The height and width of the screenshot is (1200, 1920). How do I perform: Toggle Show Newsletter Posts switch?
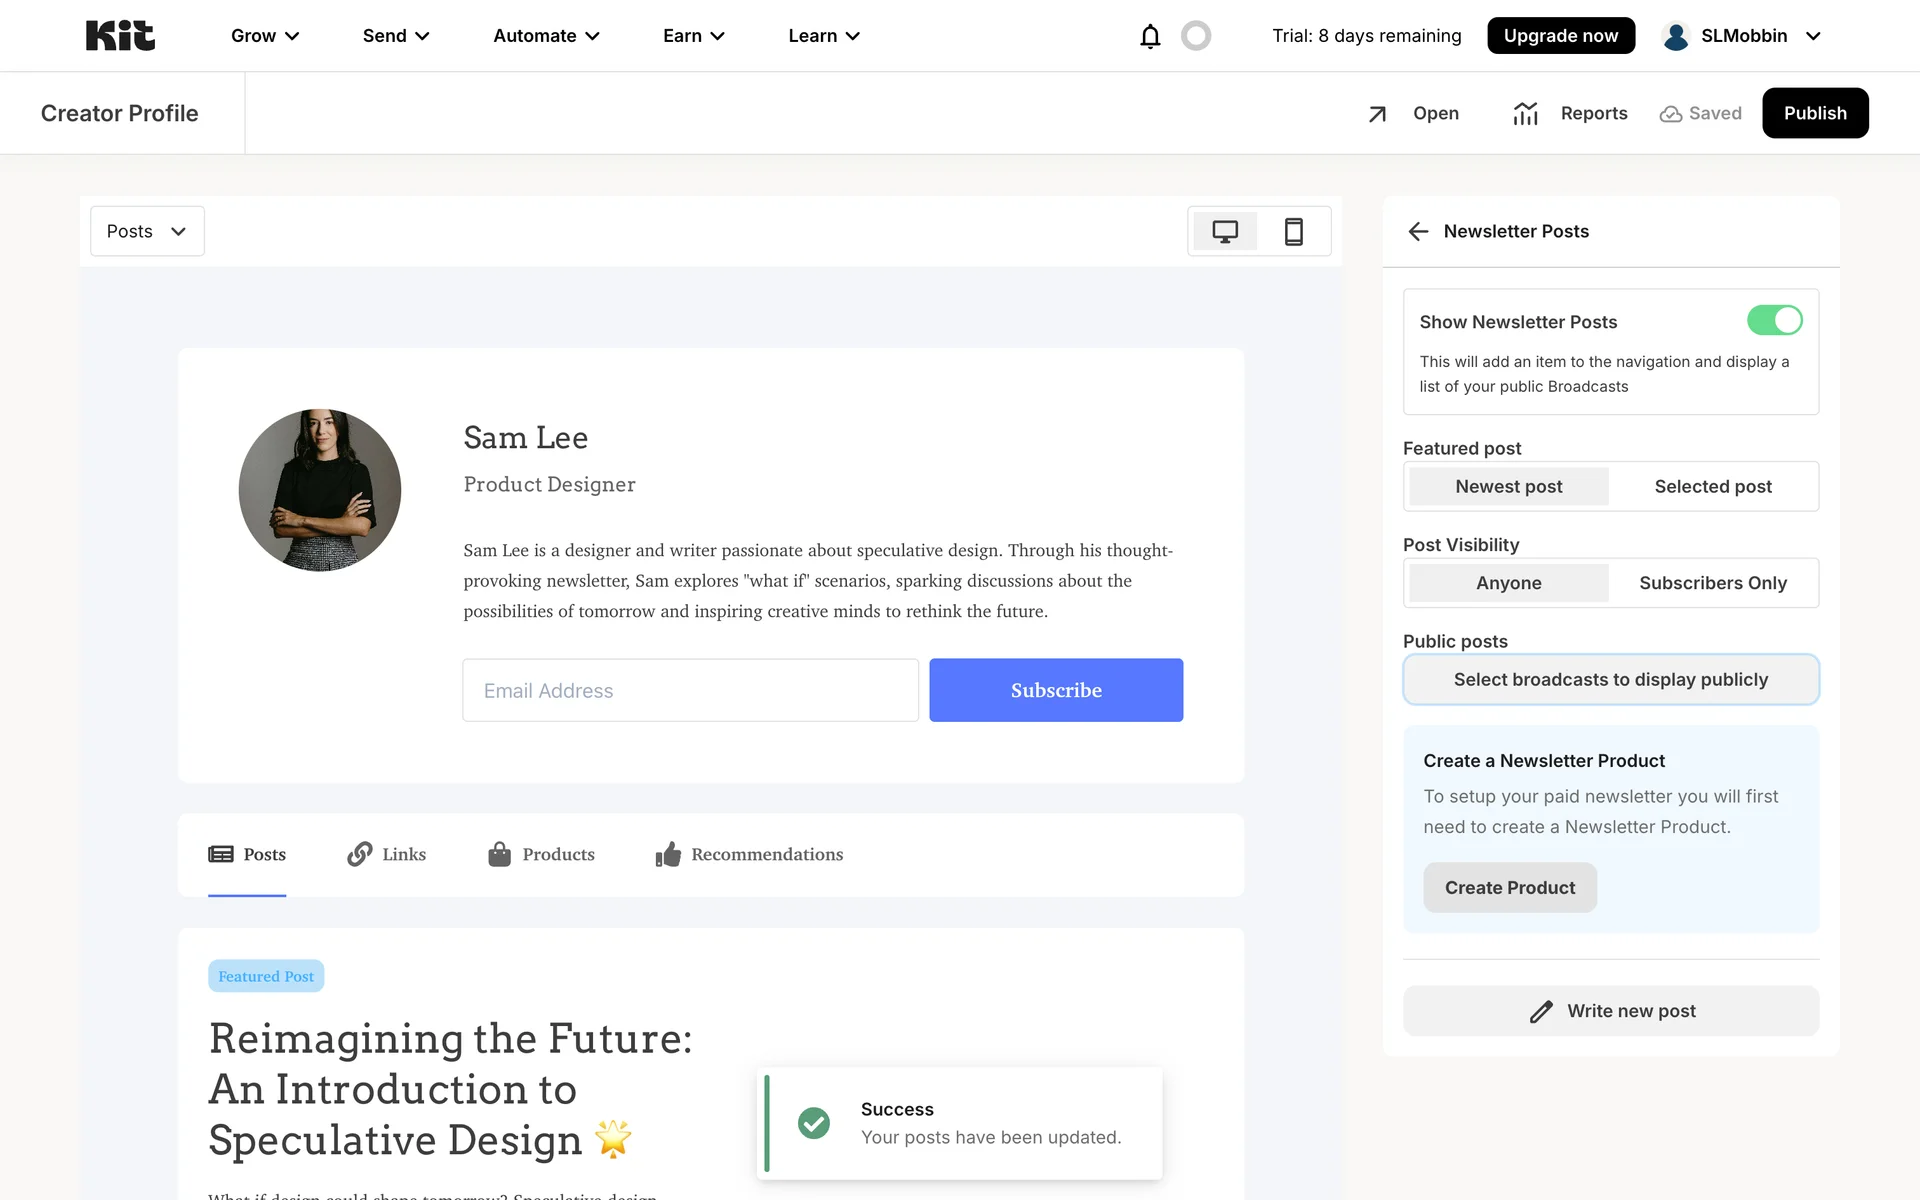(x=1774, y=320)
